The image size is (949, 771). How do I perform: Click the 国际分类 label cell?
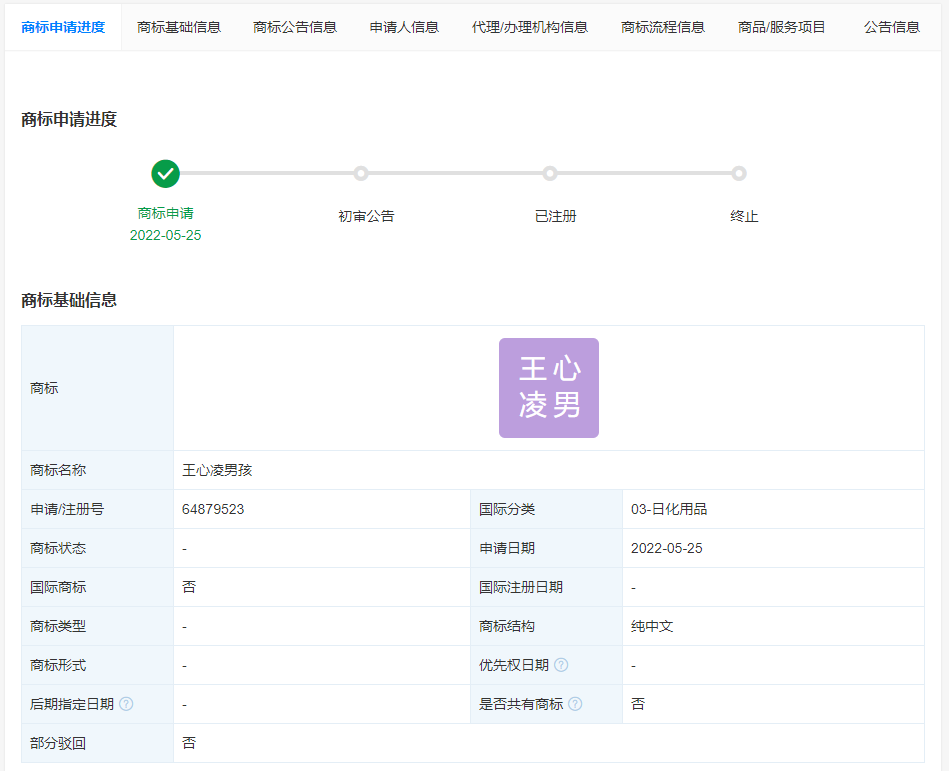coord(547,509)
